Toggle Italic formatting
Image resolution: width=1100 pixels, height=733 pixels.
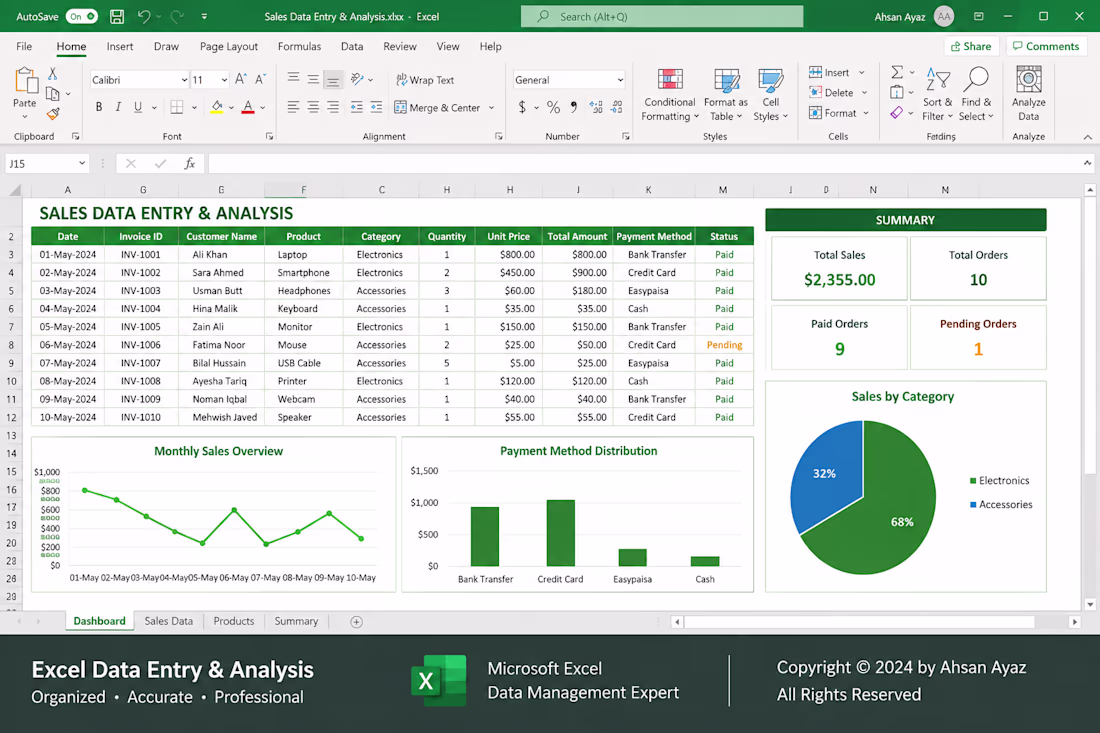tap(118, 107)
